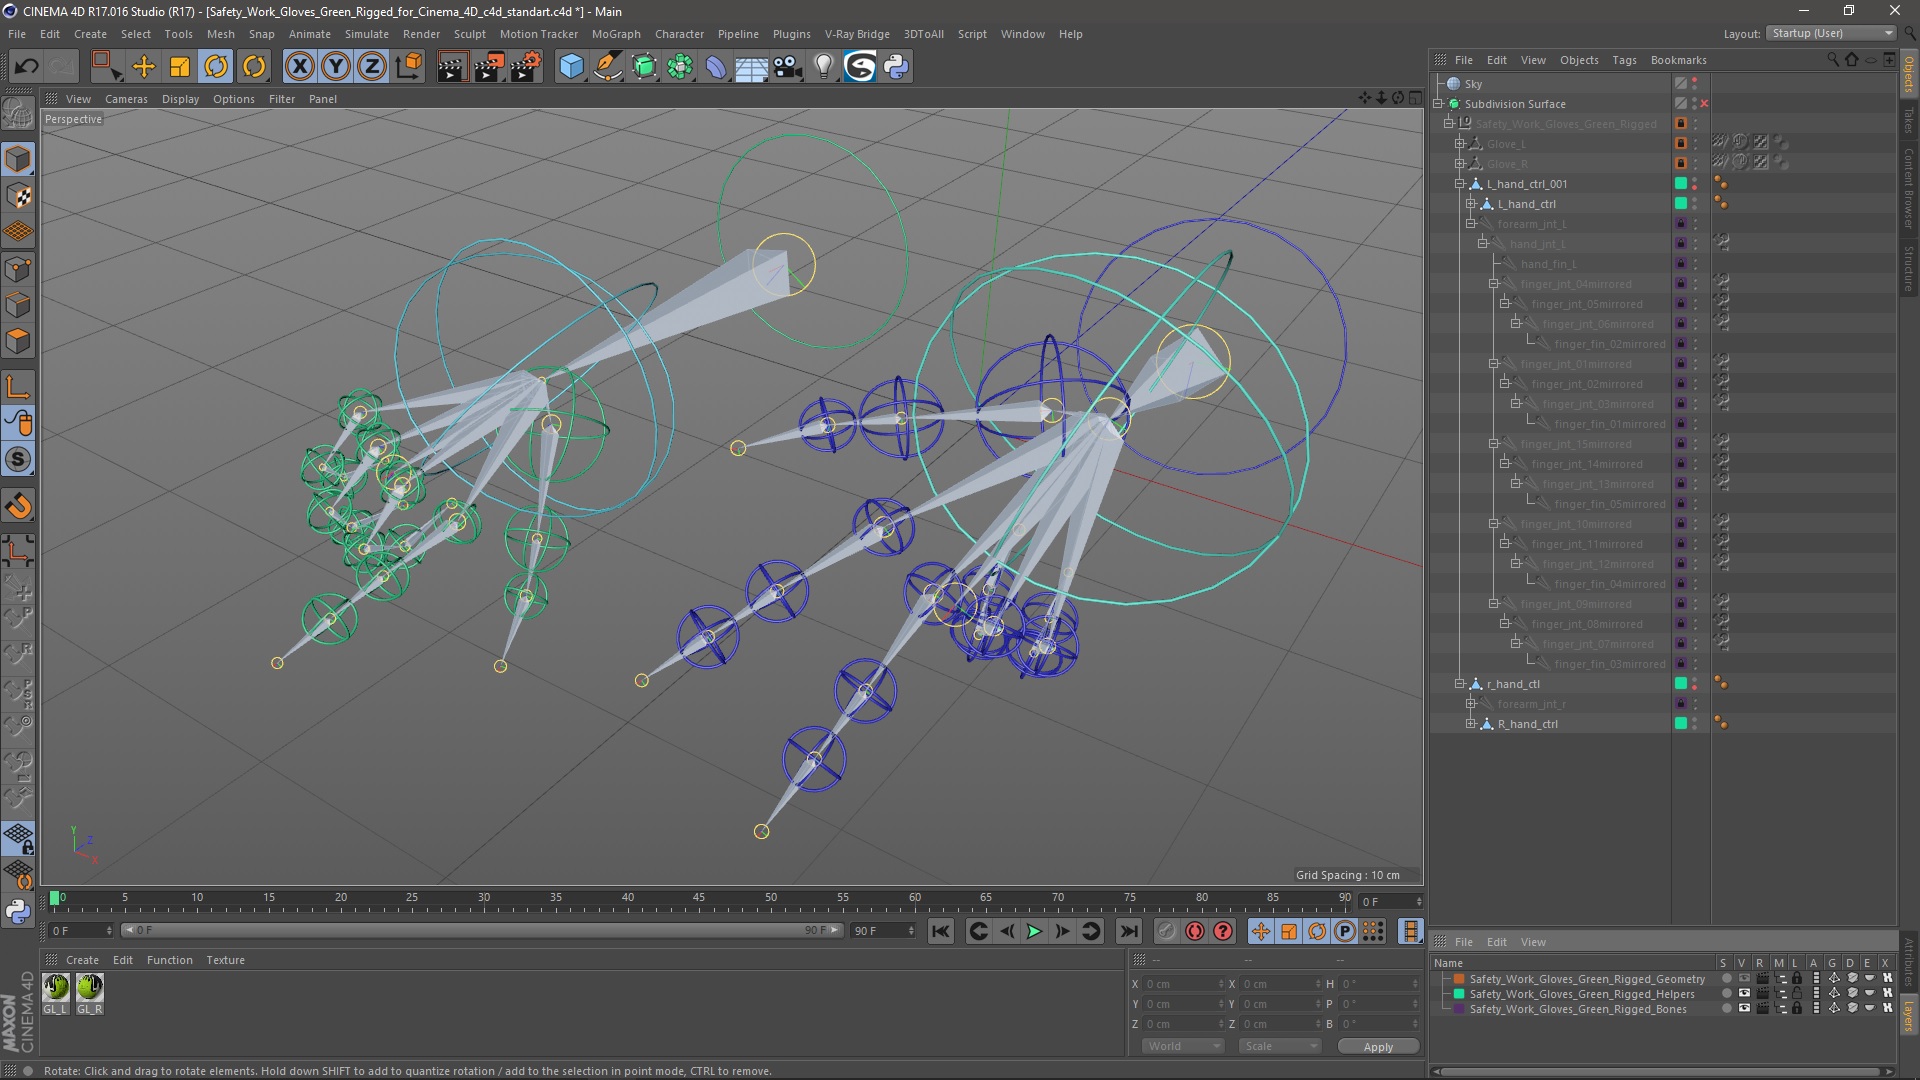Click frame 50 on the timeline ruler
Image resolution: width=1920 pixels, height=1080 pixels.
[x=770, y=899]
